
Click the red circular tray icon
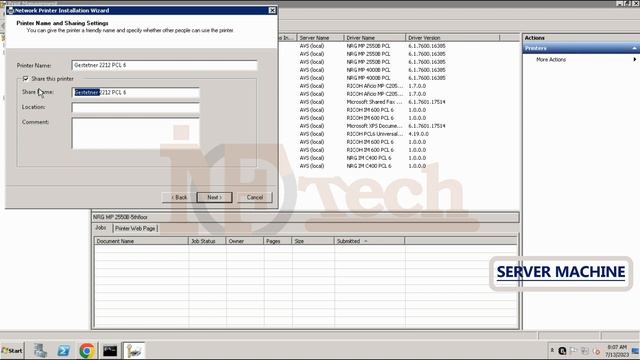(596, 351)
